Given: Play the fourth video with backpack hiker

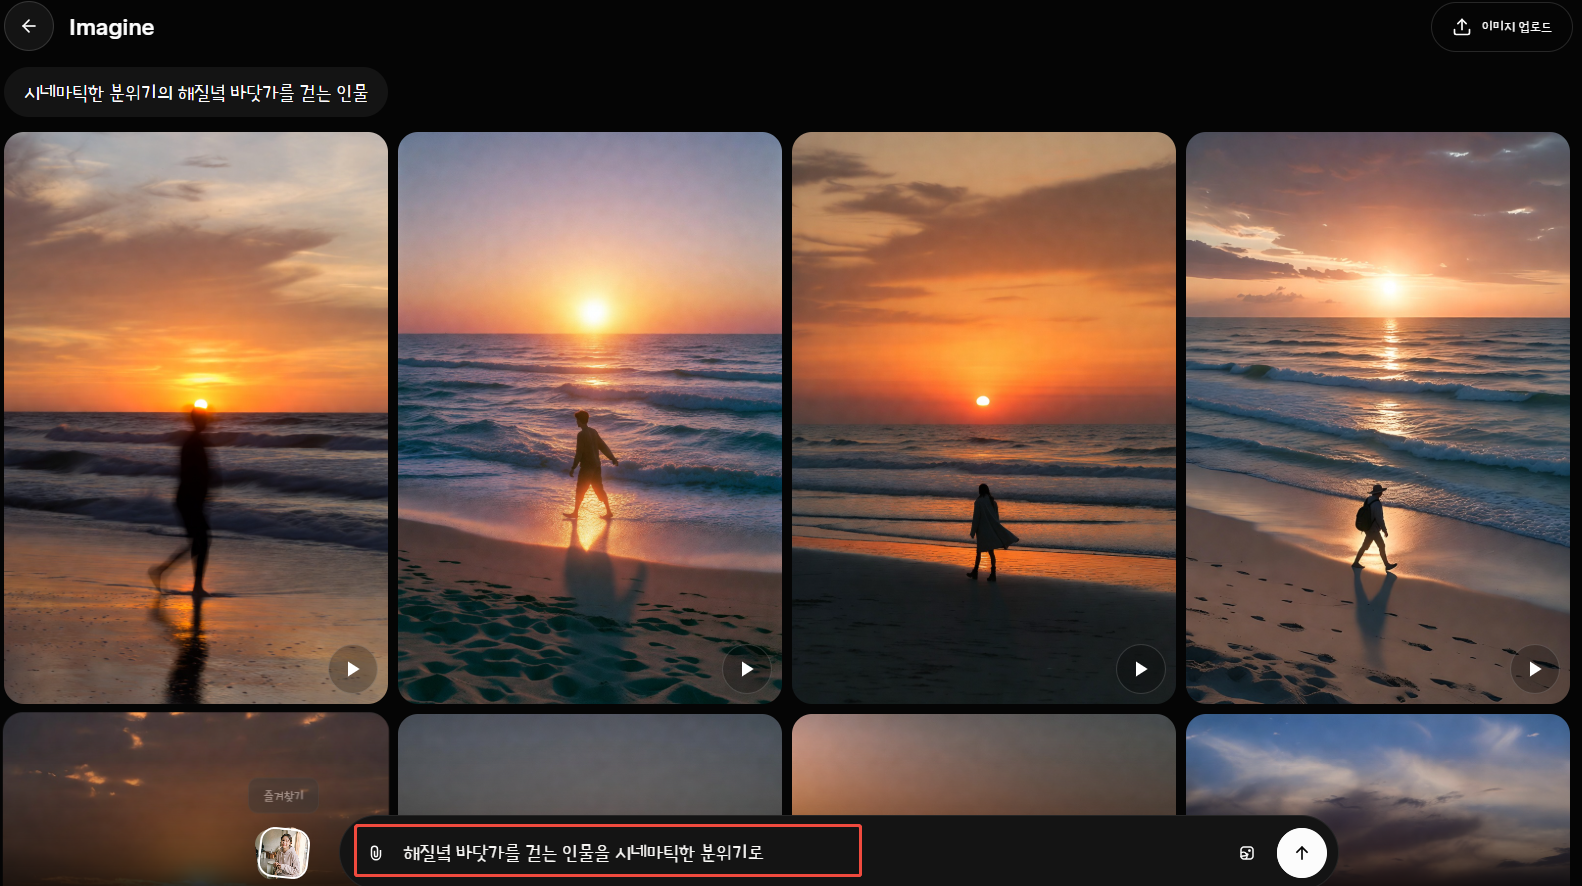Looking at the screenshot, I should pyautogui.click(x=1535, y=669).
